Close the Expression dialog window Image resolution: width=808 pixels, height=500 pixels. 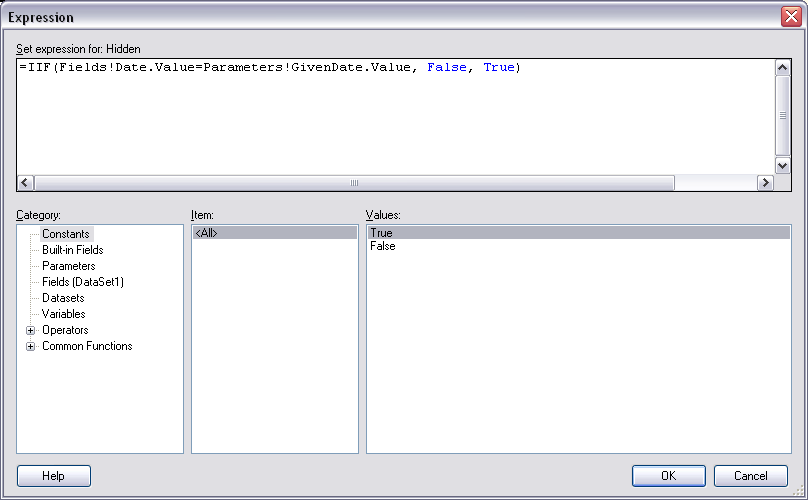[x=789, y=16]
